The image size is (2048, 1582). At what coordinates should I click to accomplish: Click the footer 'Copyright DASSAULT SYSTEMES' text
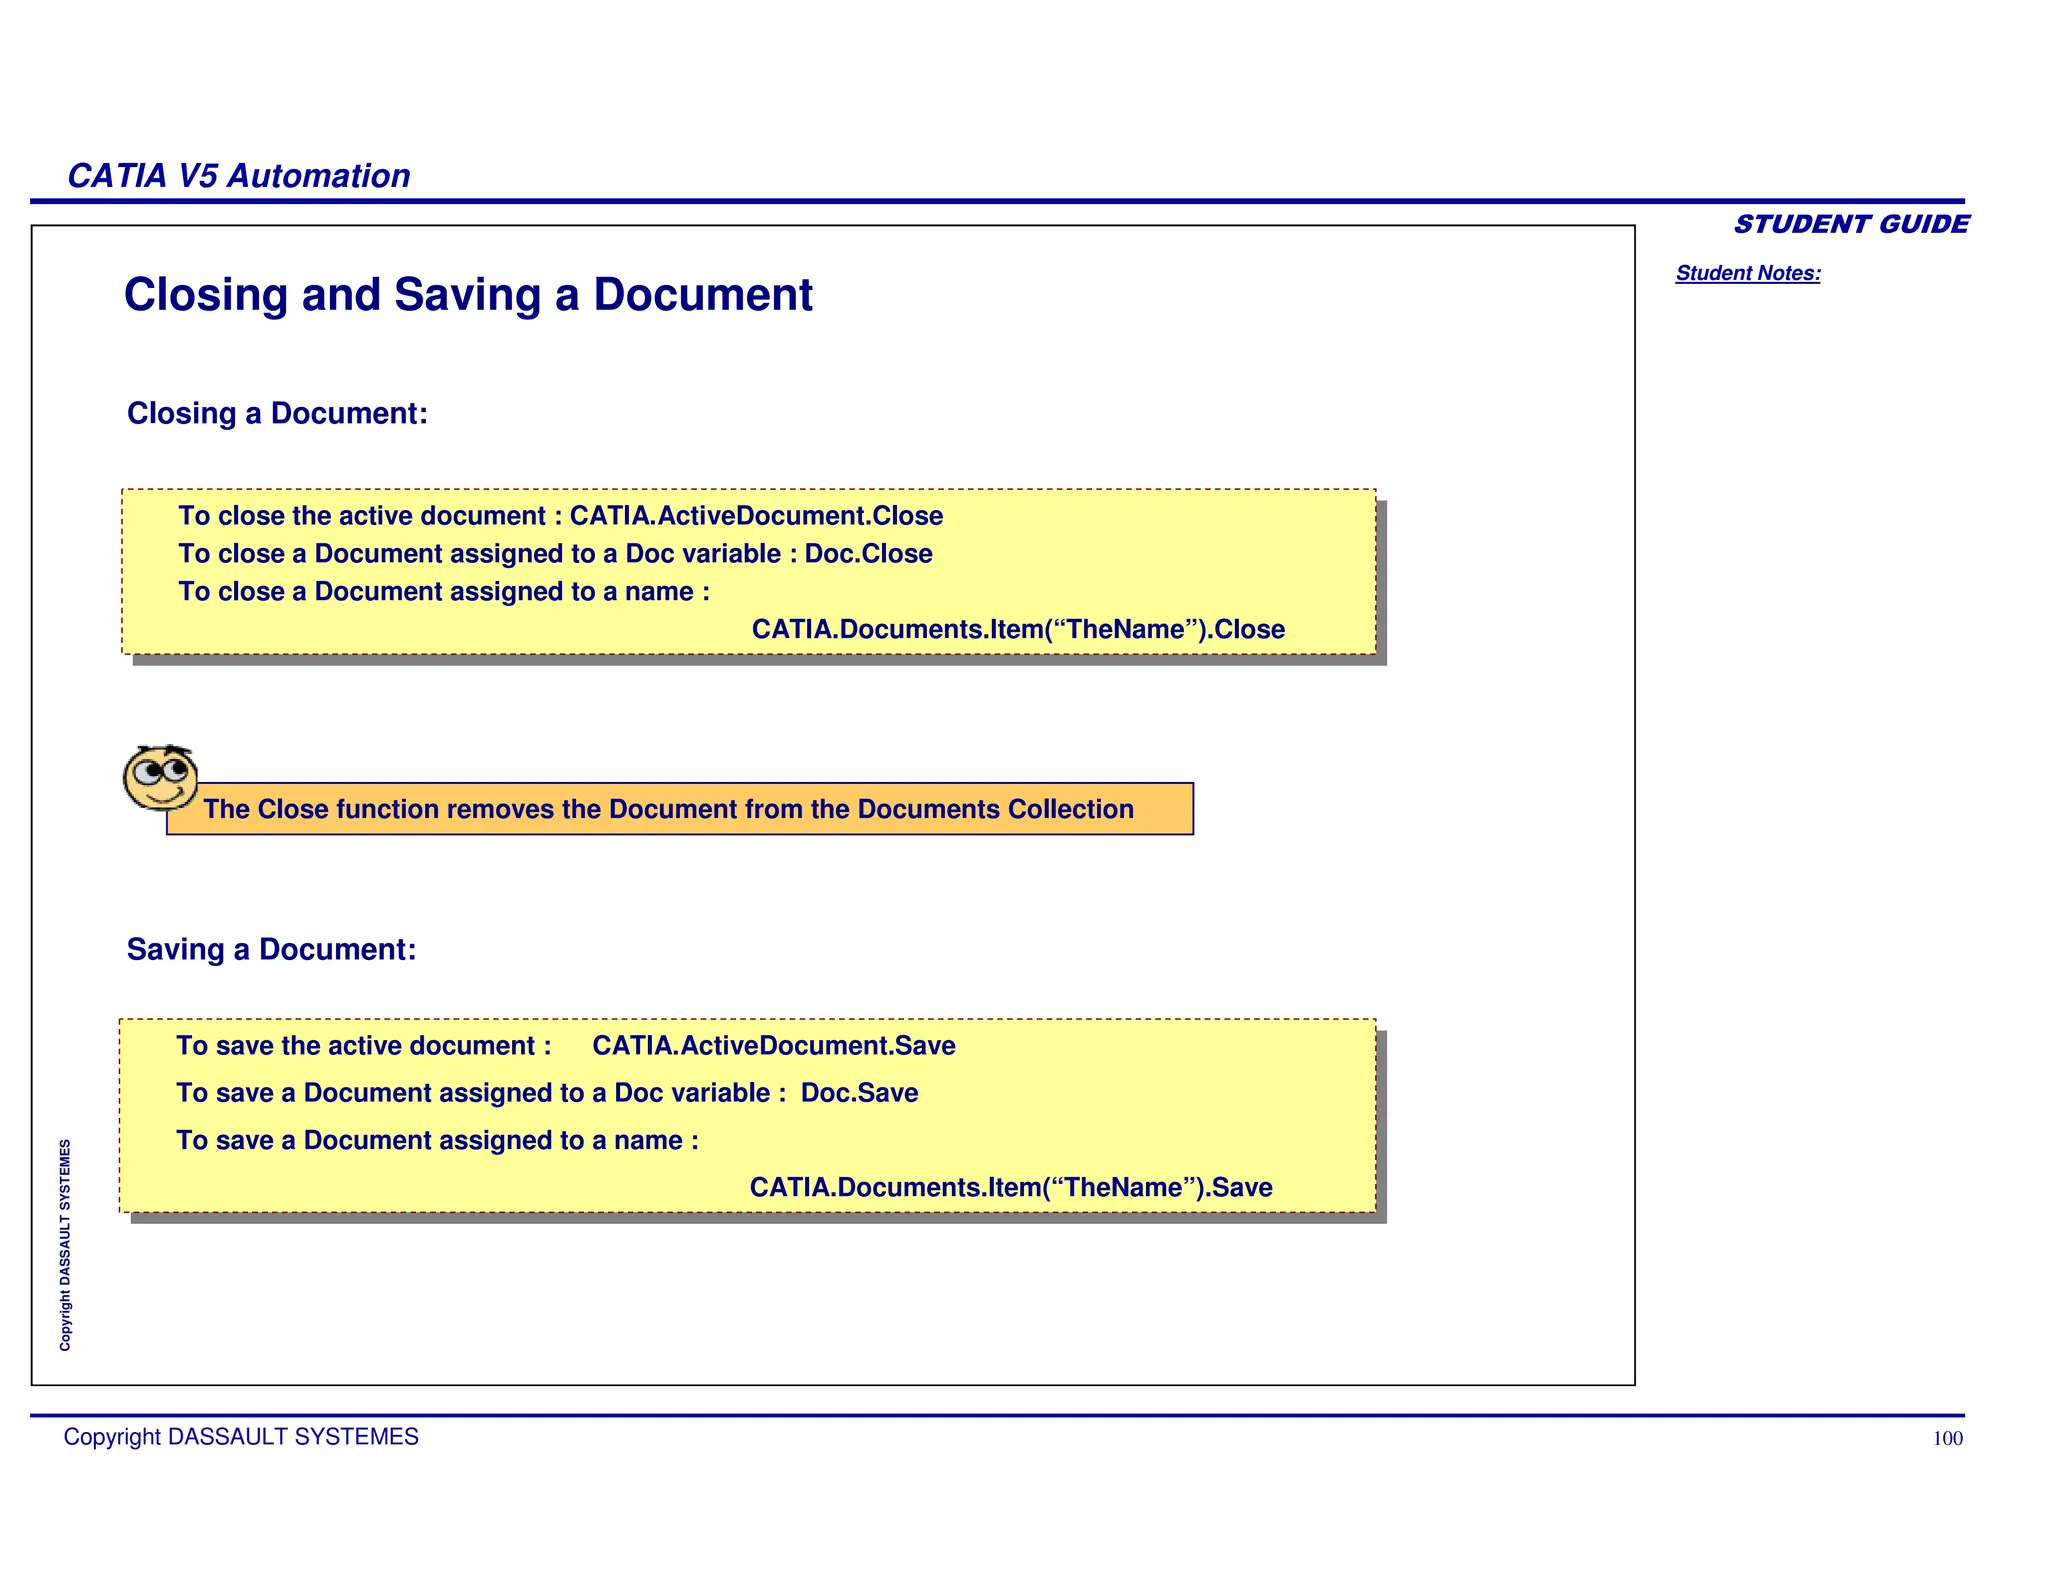(x=241, y=1437)
